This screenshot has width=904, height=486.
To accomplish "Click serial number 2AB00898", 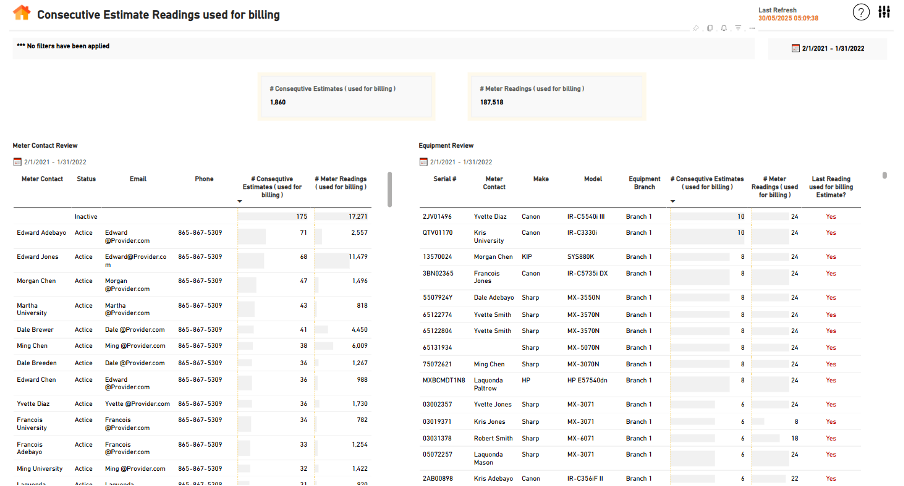I will (438, 479).
